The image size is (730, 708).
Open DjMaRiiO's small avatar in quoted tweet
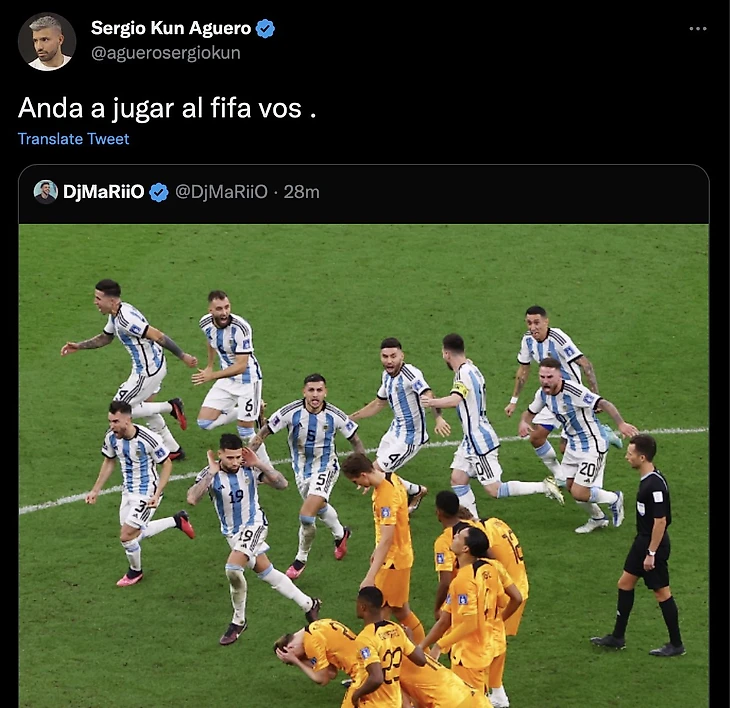point(46,192)
